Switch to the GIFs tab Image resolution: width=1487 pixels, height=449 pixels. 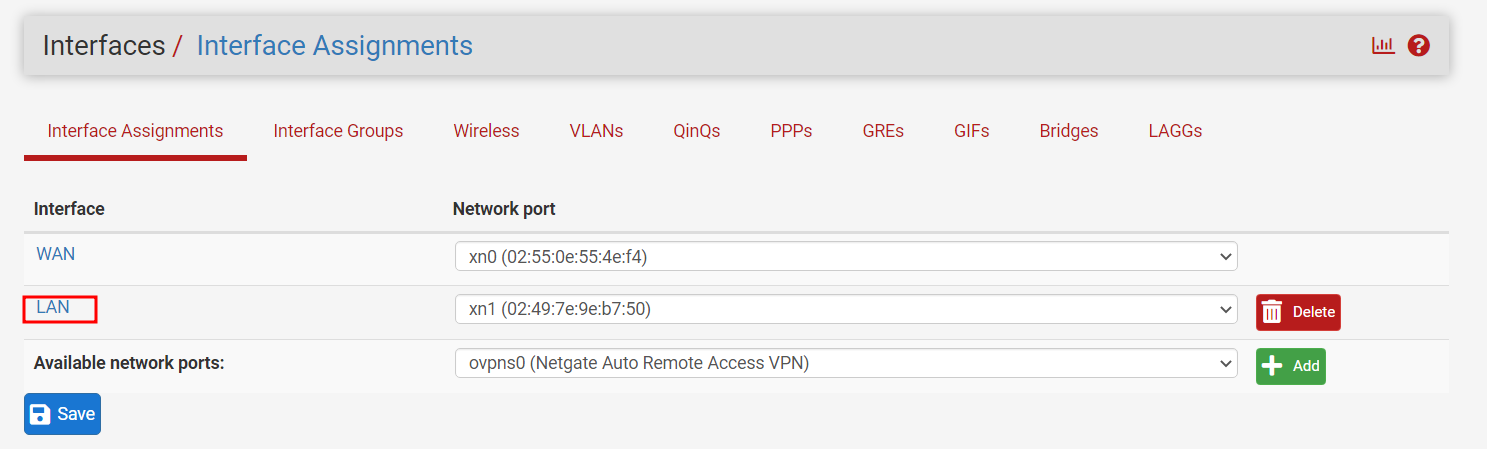point(972,131)
